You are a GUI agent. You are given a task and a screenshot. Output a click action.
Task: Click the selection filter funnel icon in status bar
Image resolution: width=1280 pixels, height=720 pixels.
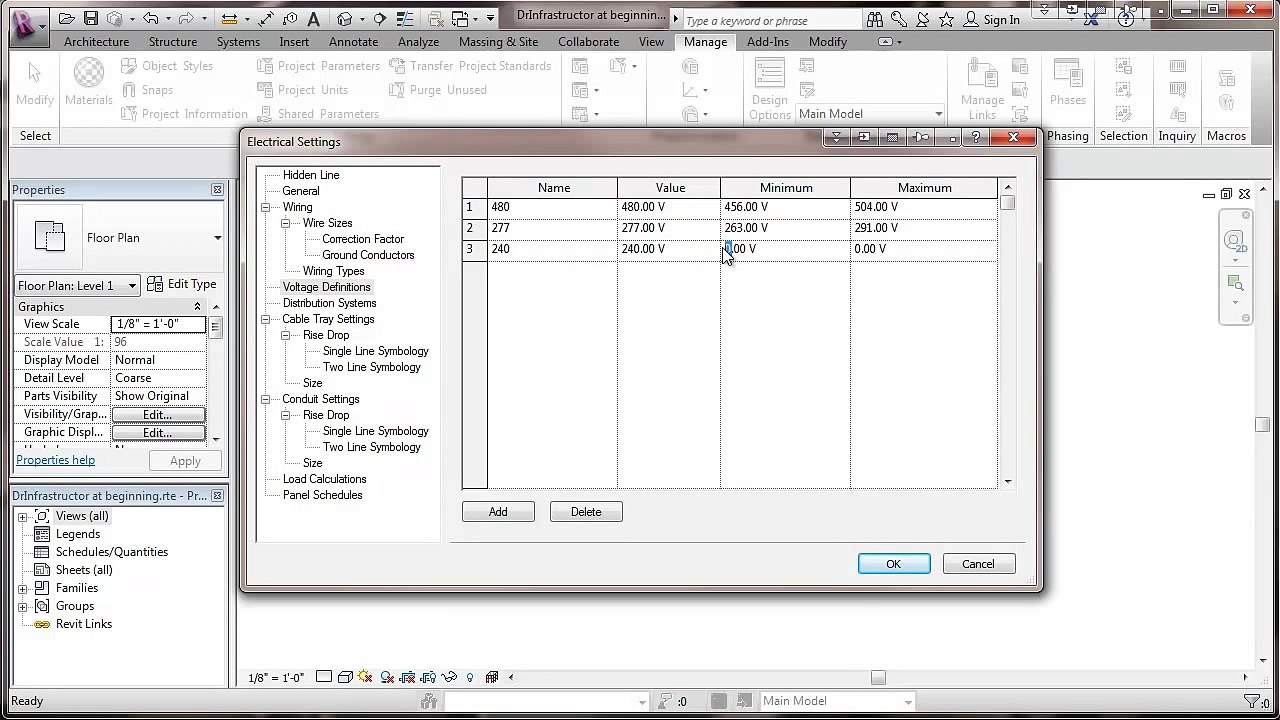click(x=1251, y=702)
